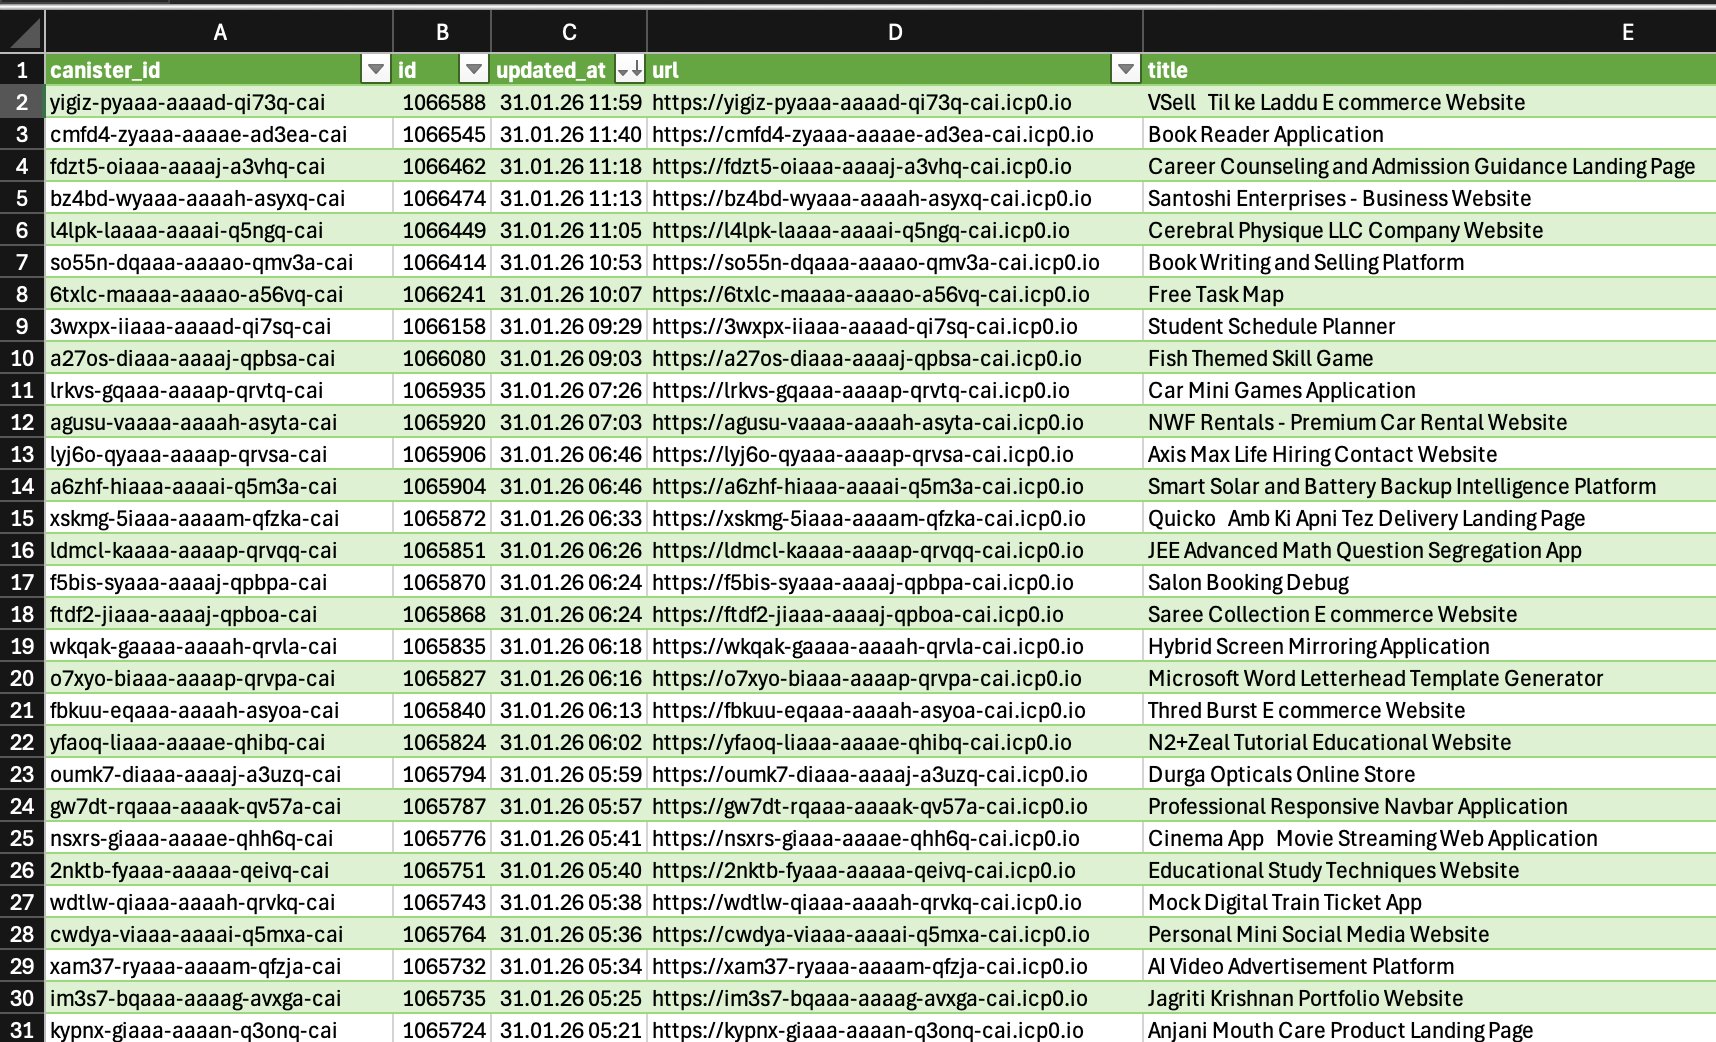Select column D header
The height and width of the screenshot is (1042, 1716).
tap(895, 32)
